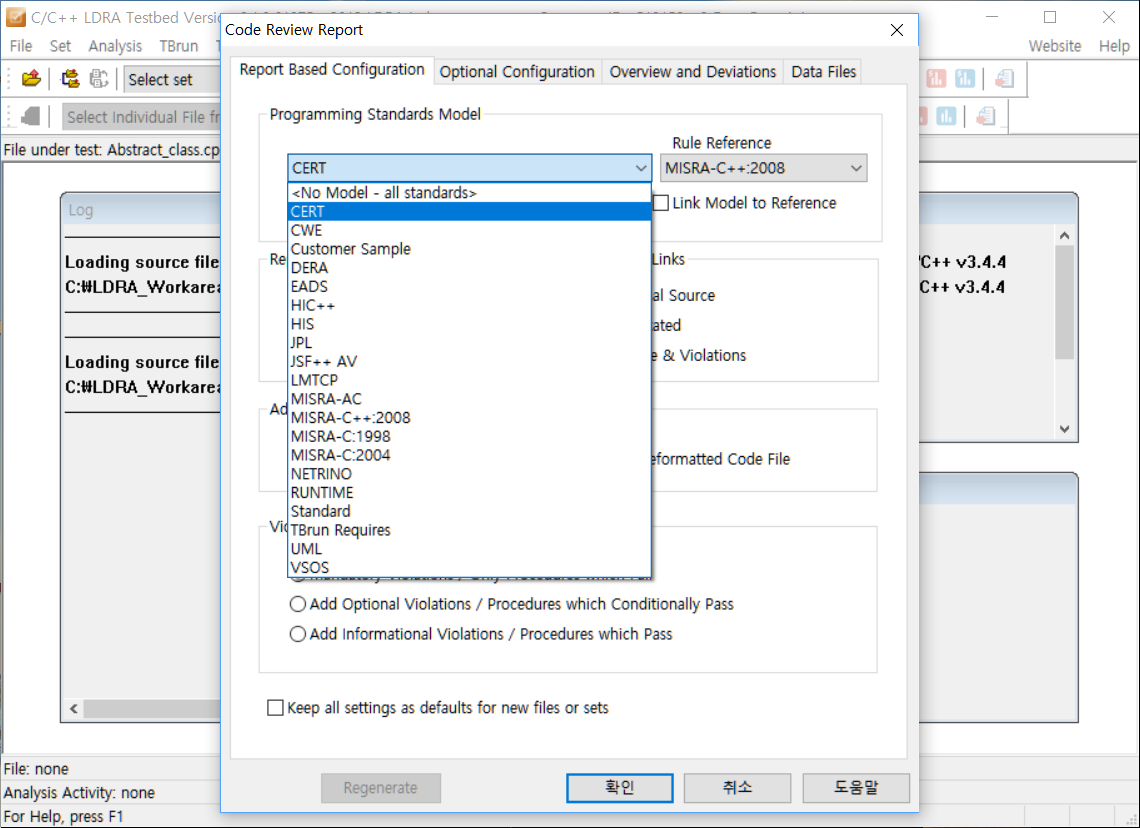Viewport: 1140px width, 828px height.
Task: Select Add Optional Violations radio option
Action: 297,604
